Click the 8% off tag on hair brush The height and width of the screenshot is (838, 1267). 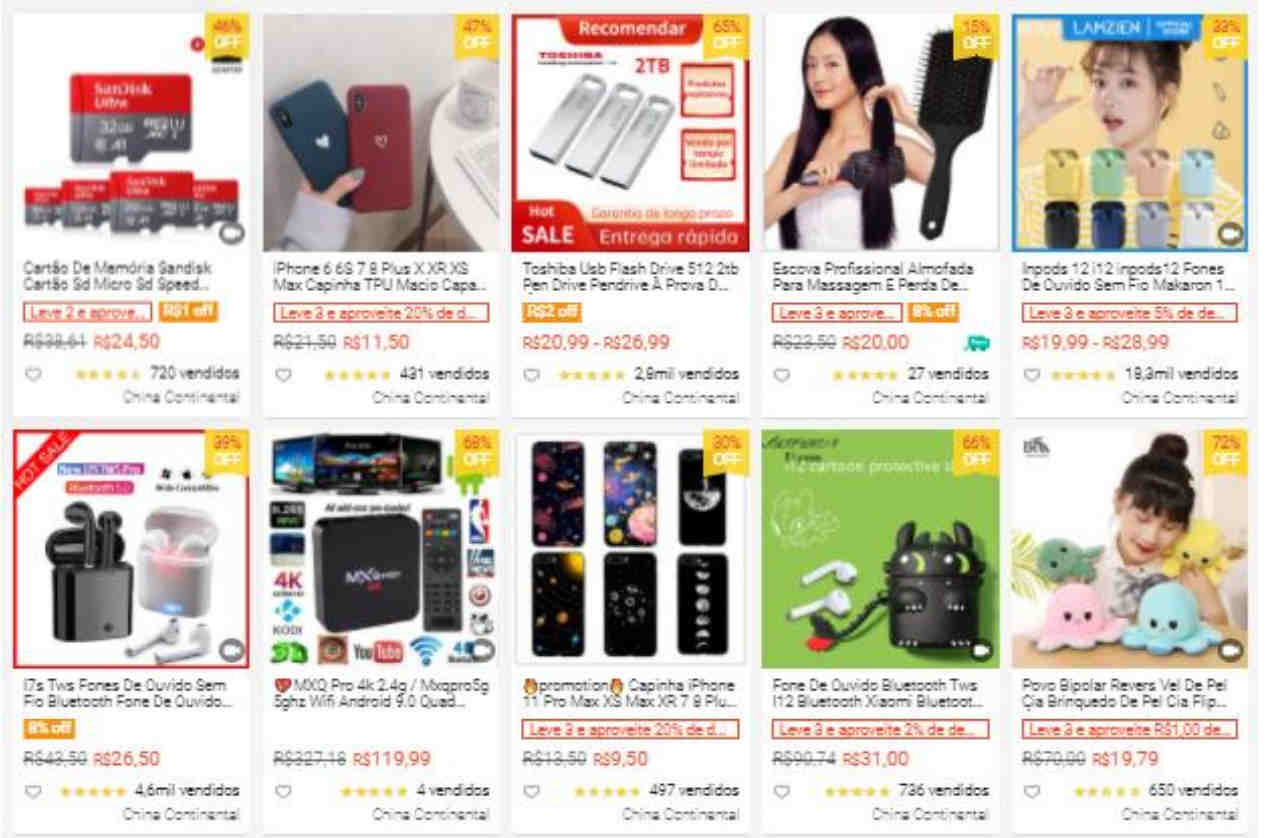[934, 313]
